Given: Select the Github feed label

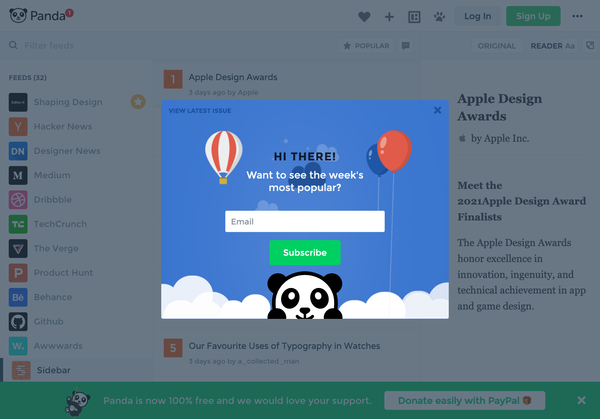Looking at the screenshot, I should tap(49, 322).
